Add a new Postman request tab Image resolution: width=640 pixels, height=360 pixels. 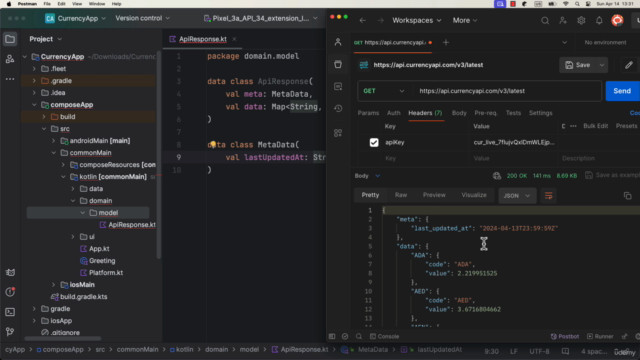pos(446,42)
